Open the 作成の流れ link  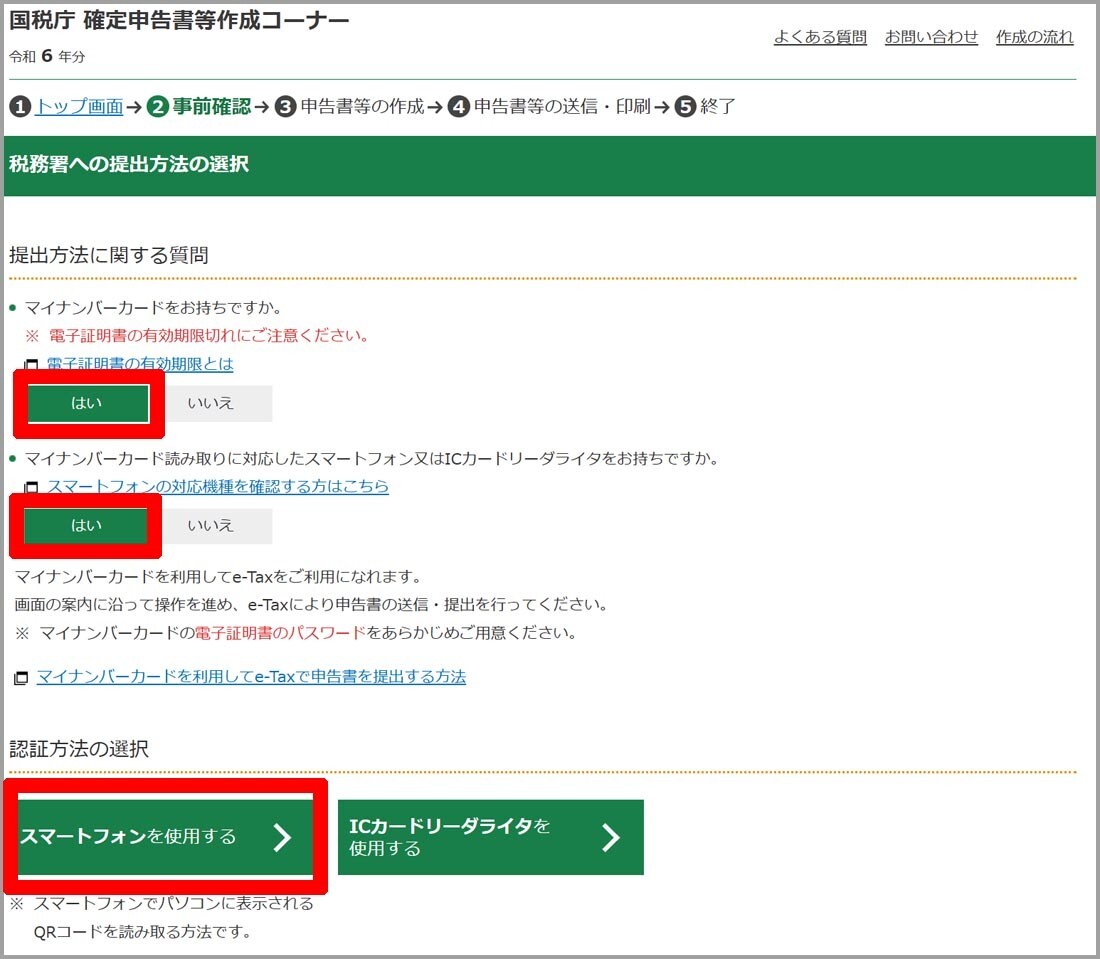[1035, 37]
